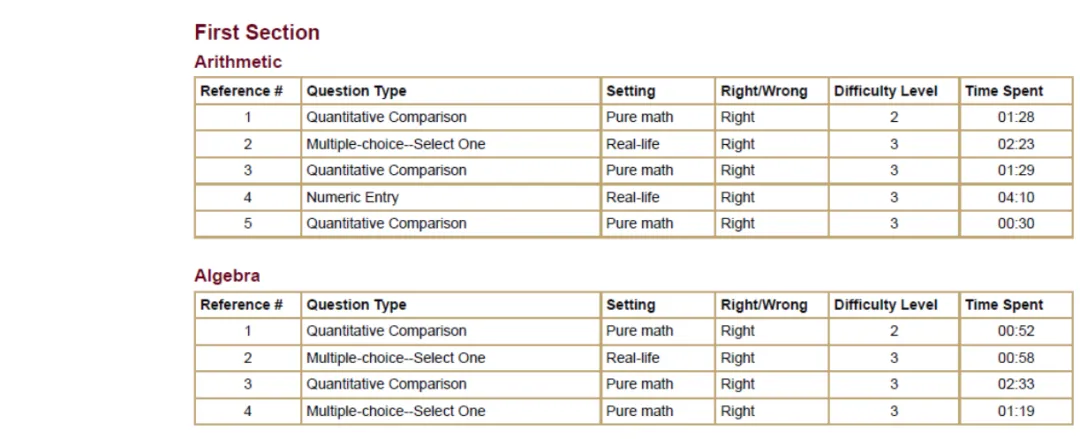Image resolution: width=1080 pixels, height=439 pixels.
Task: Select Numeric Entry cell in Arithmetic table
Action: (352, 197)
